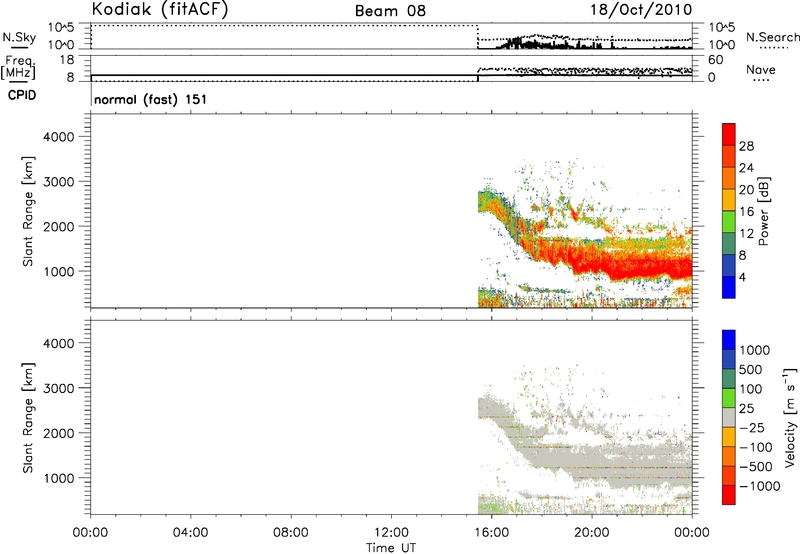
Task: Click the 08:00 time tick label
Action: pyautogui.click(x=291, y=533)
